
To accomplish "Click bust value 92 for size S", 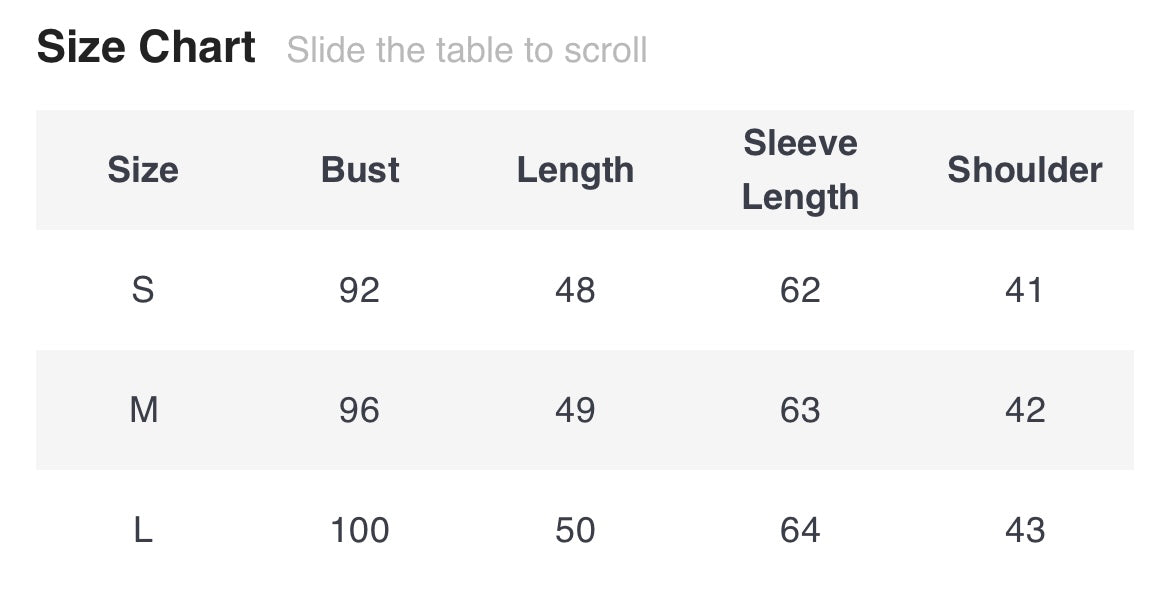I will pyautogui.click(x=359, y=290).
